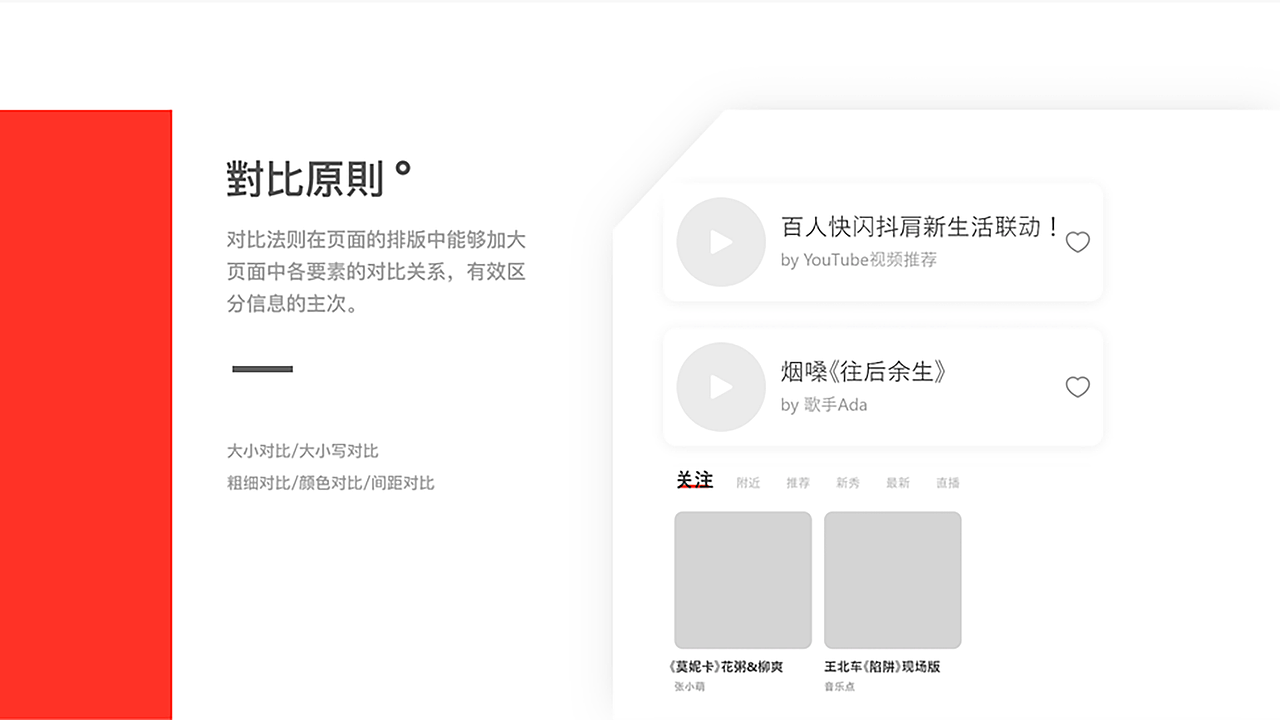Open the 推荐 tab
This screenshot has width=1280, height=720.
point(799,483)
